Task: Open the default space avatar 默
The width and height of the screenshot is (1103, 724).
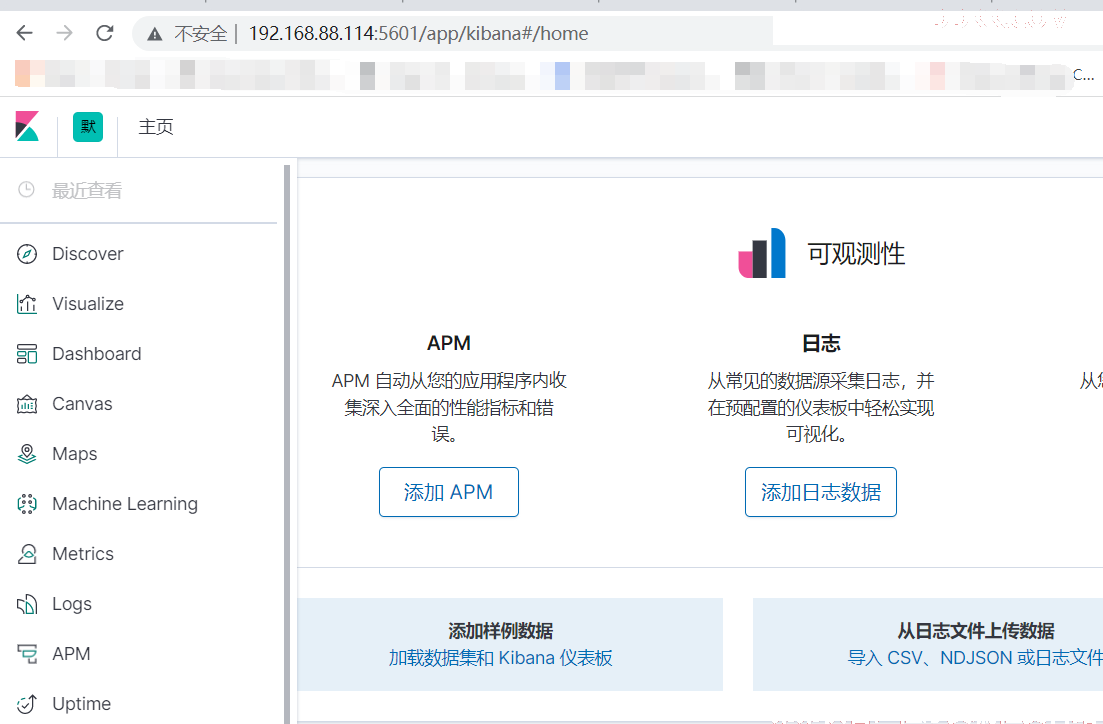Action: click(88, 127)
